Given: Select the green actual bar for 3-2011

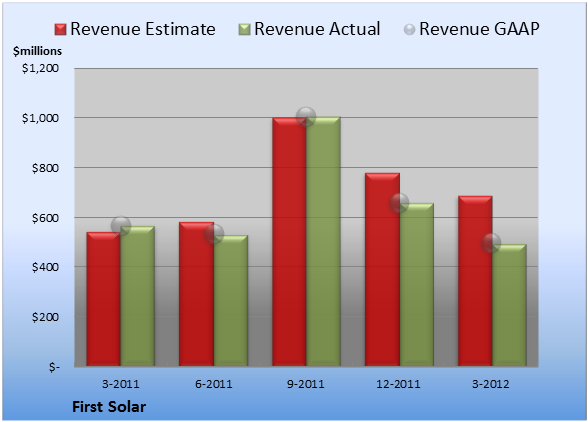Looking at the screenshot, I should coord(137,296).
